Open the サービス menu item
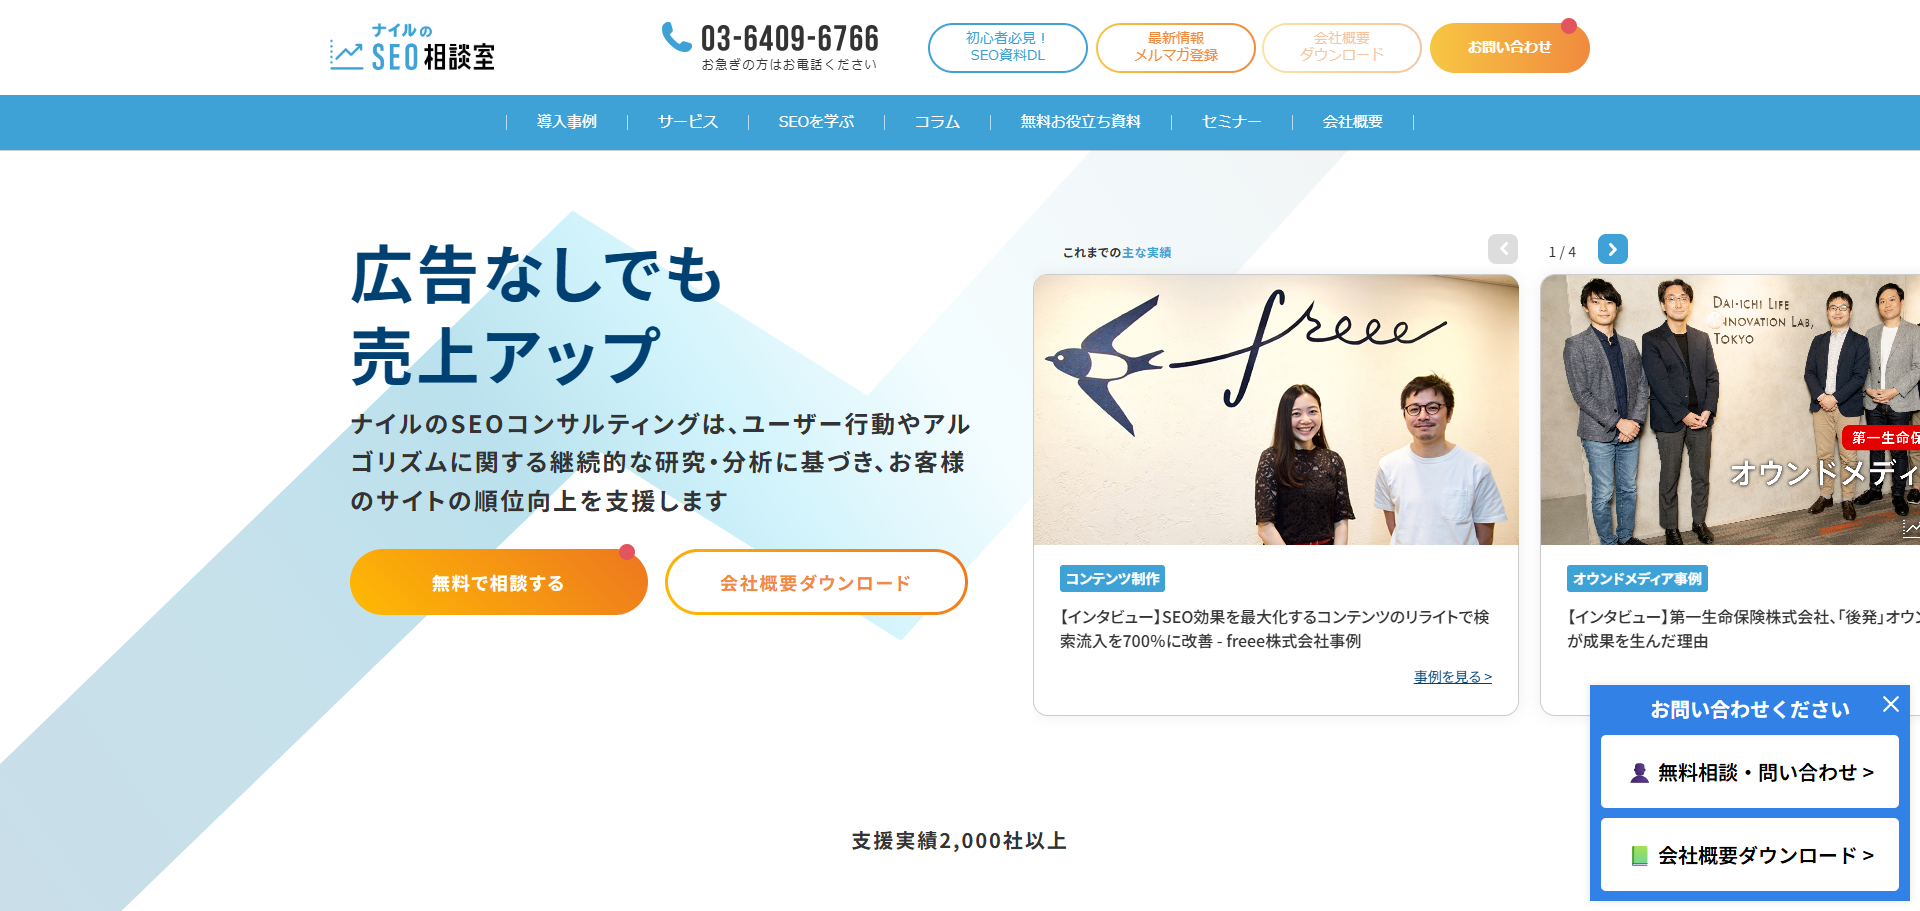 pos(688,122)
